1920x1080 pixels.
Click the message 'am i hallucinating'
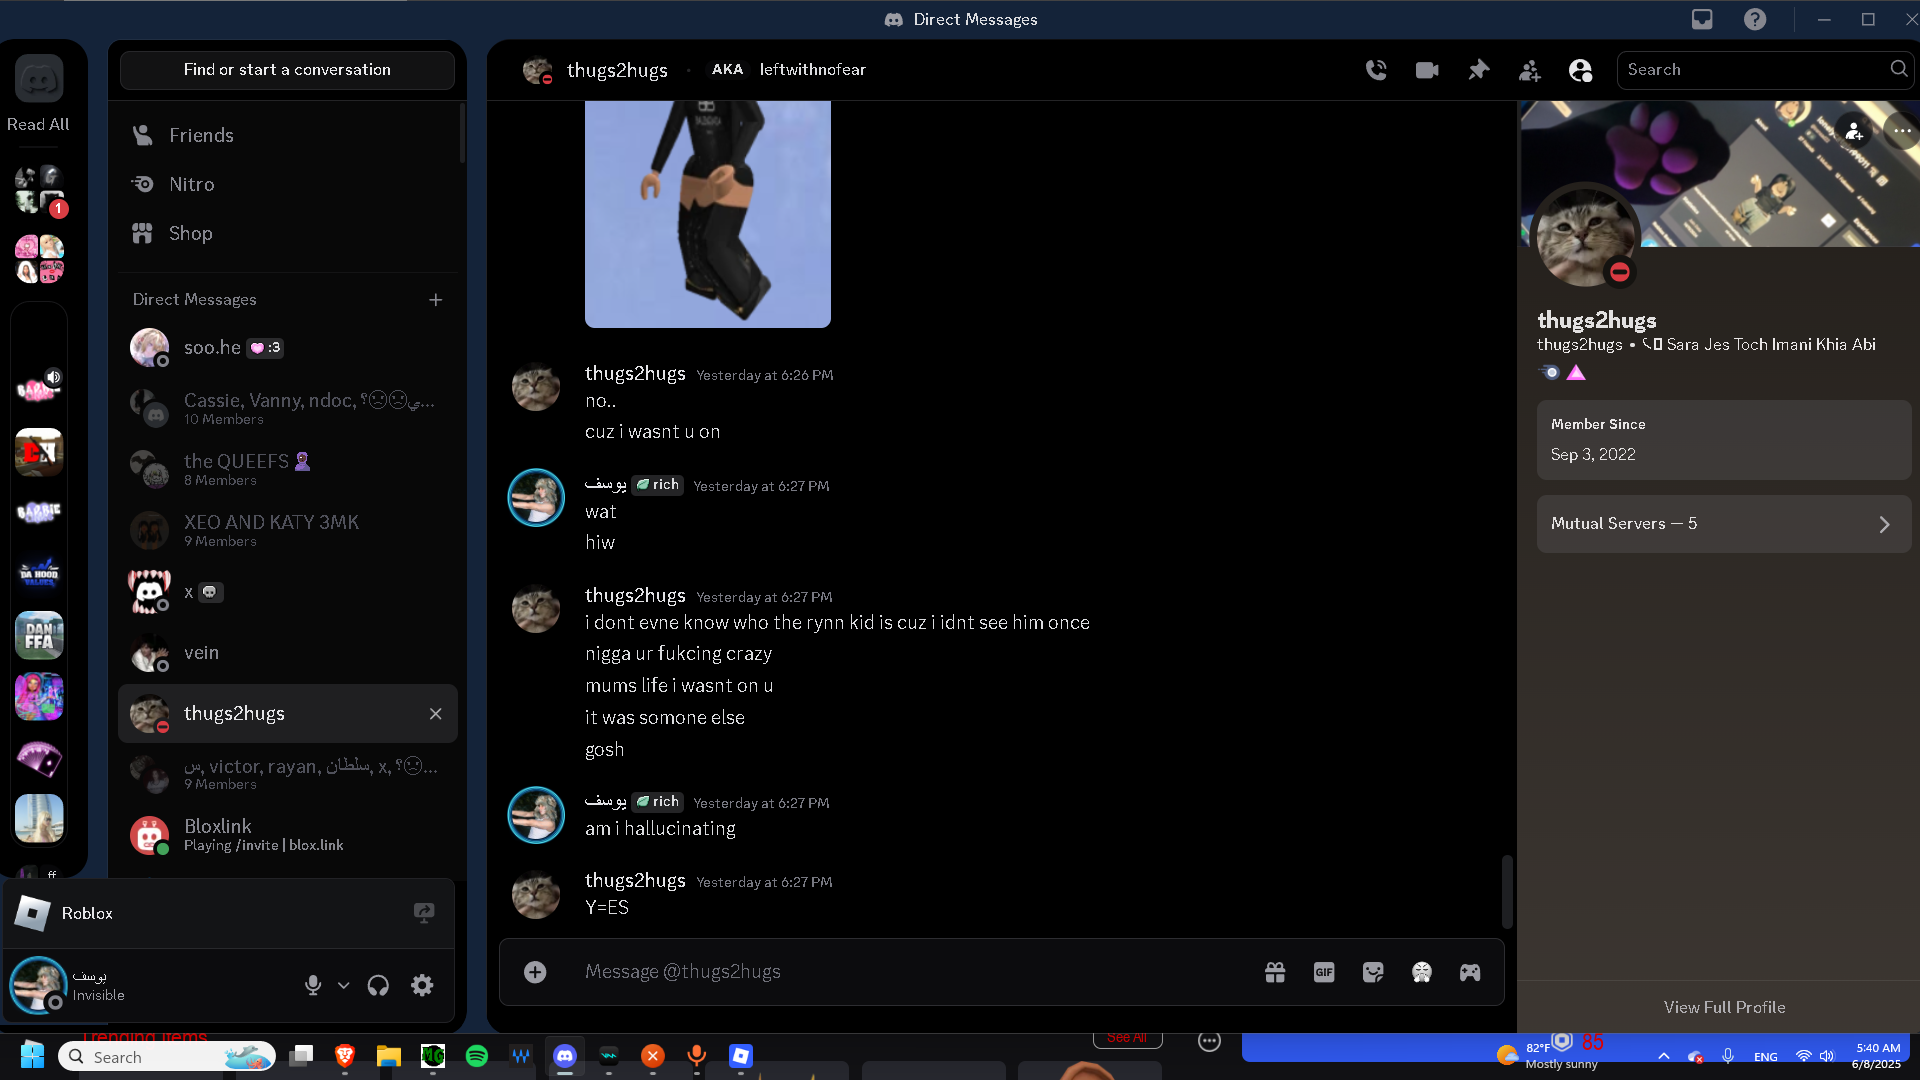660,829
